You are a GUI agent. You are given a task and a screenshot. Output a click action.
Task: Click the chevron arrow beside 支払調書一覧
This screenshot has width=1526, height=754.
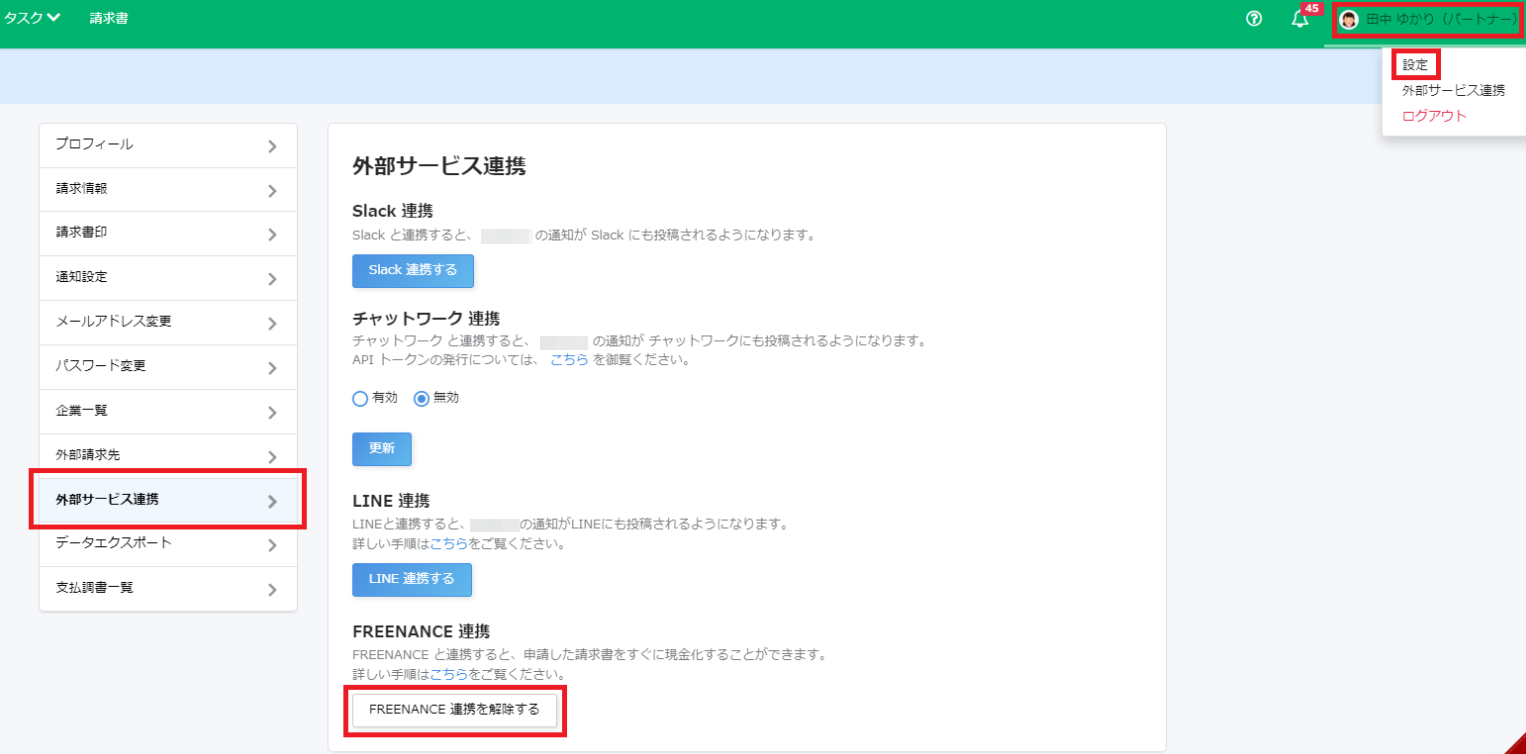click(x=272, y=589)
